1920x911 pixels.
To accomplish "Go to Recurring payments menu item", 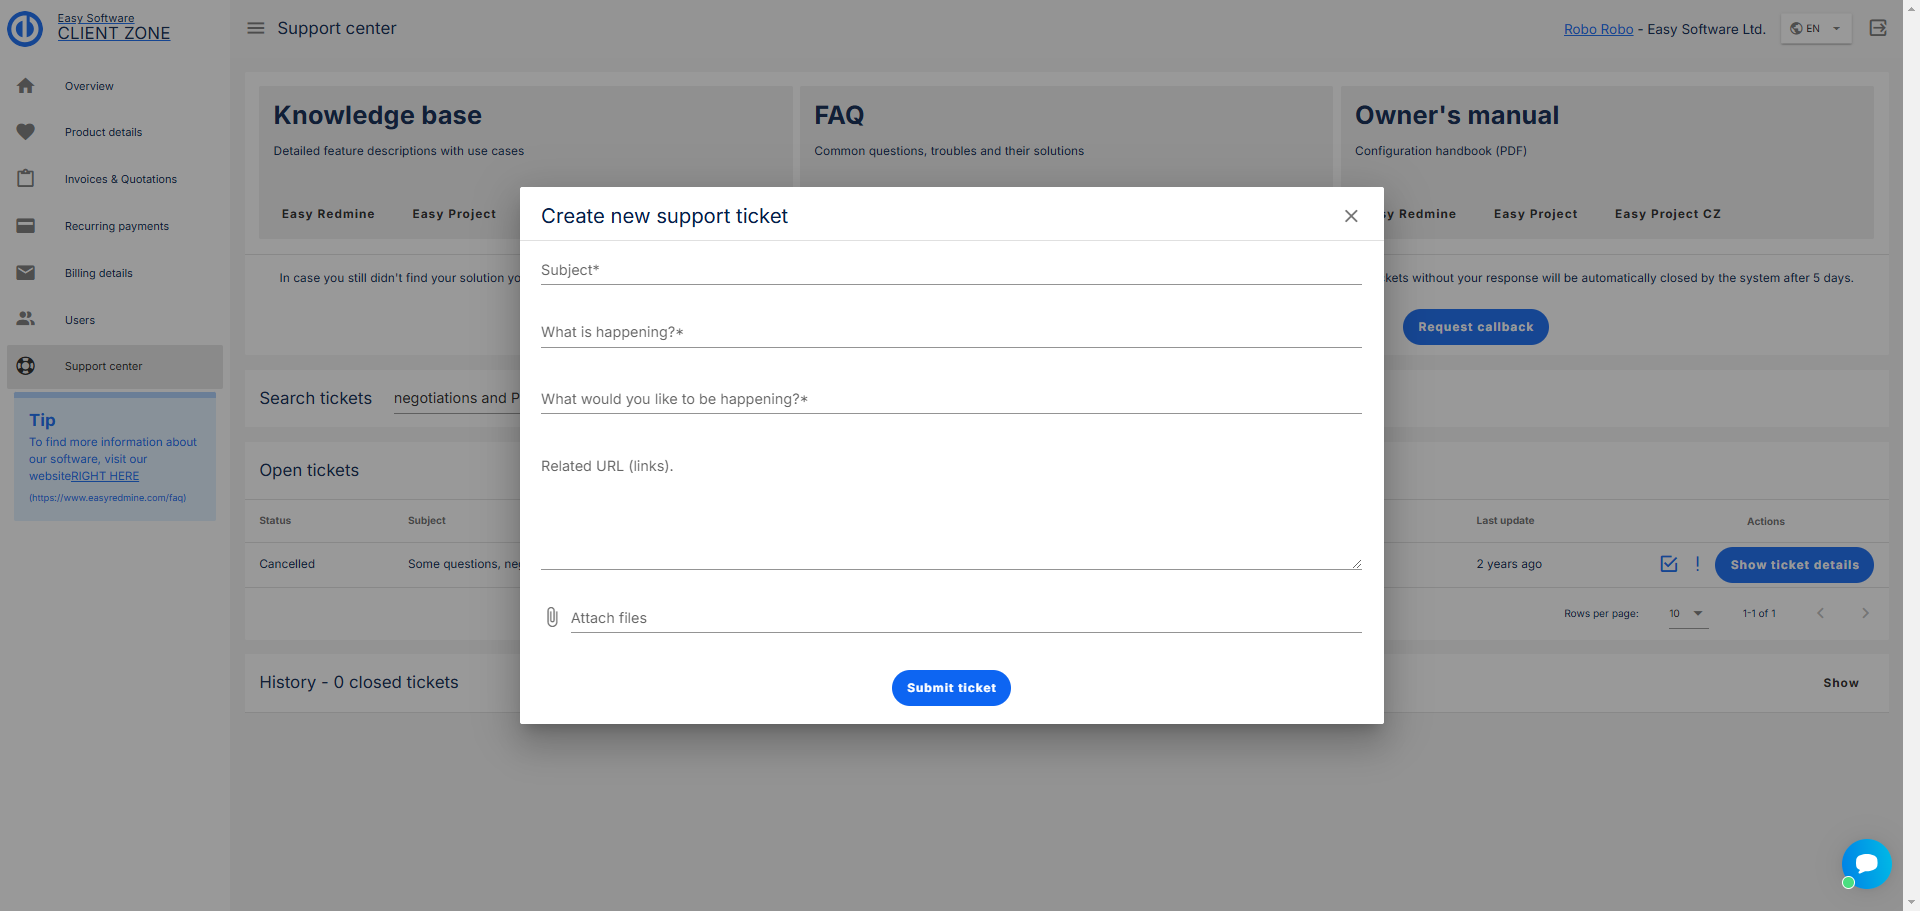I will tap(116, 226).
